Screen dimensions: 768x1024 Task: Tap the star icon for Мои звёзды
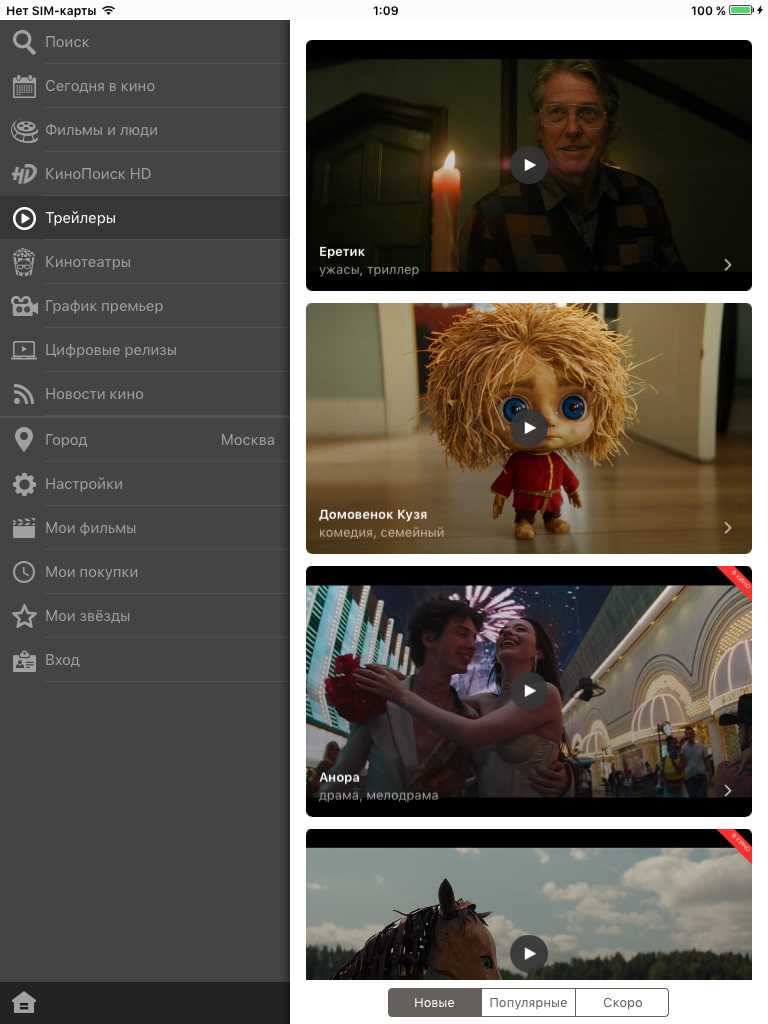(x=24, y=616)
